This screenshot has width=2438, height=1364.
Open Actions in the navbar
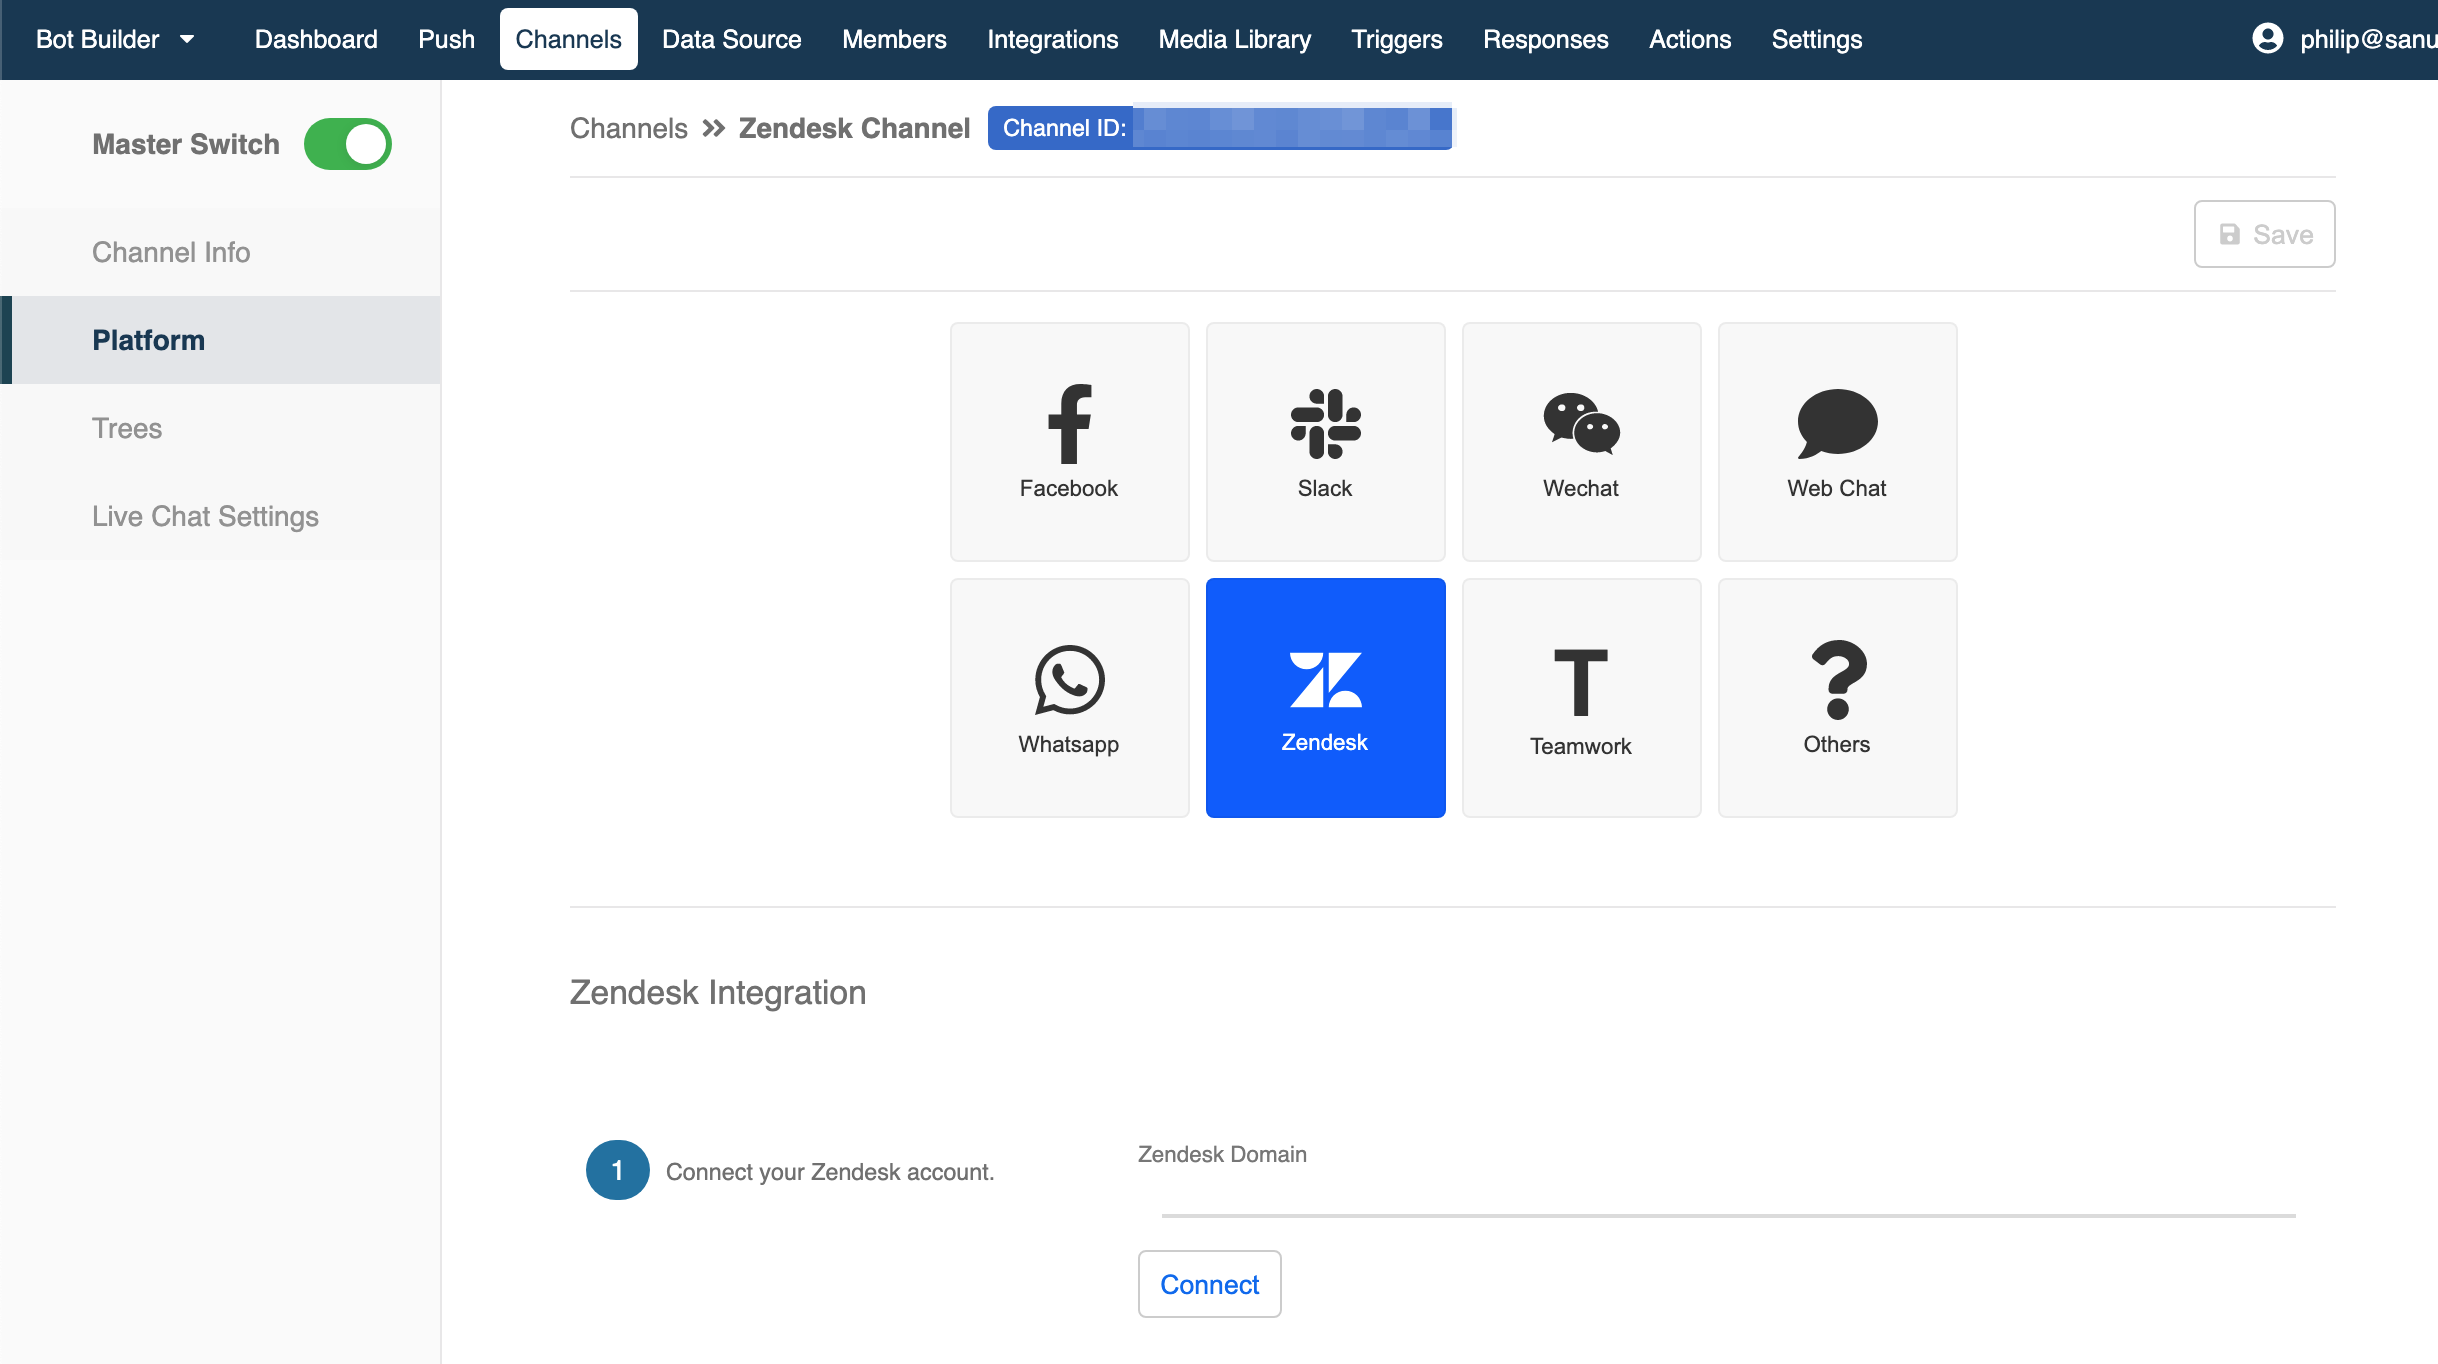1689,39
